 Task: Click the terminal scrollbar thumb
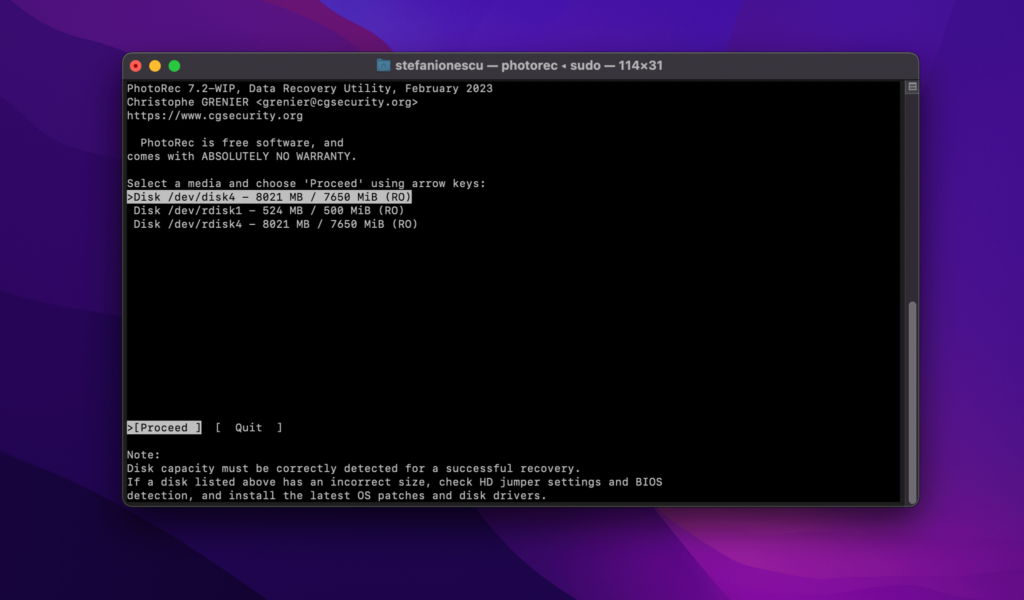pos(912,402)
